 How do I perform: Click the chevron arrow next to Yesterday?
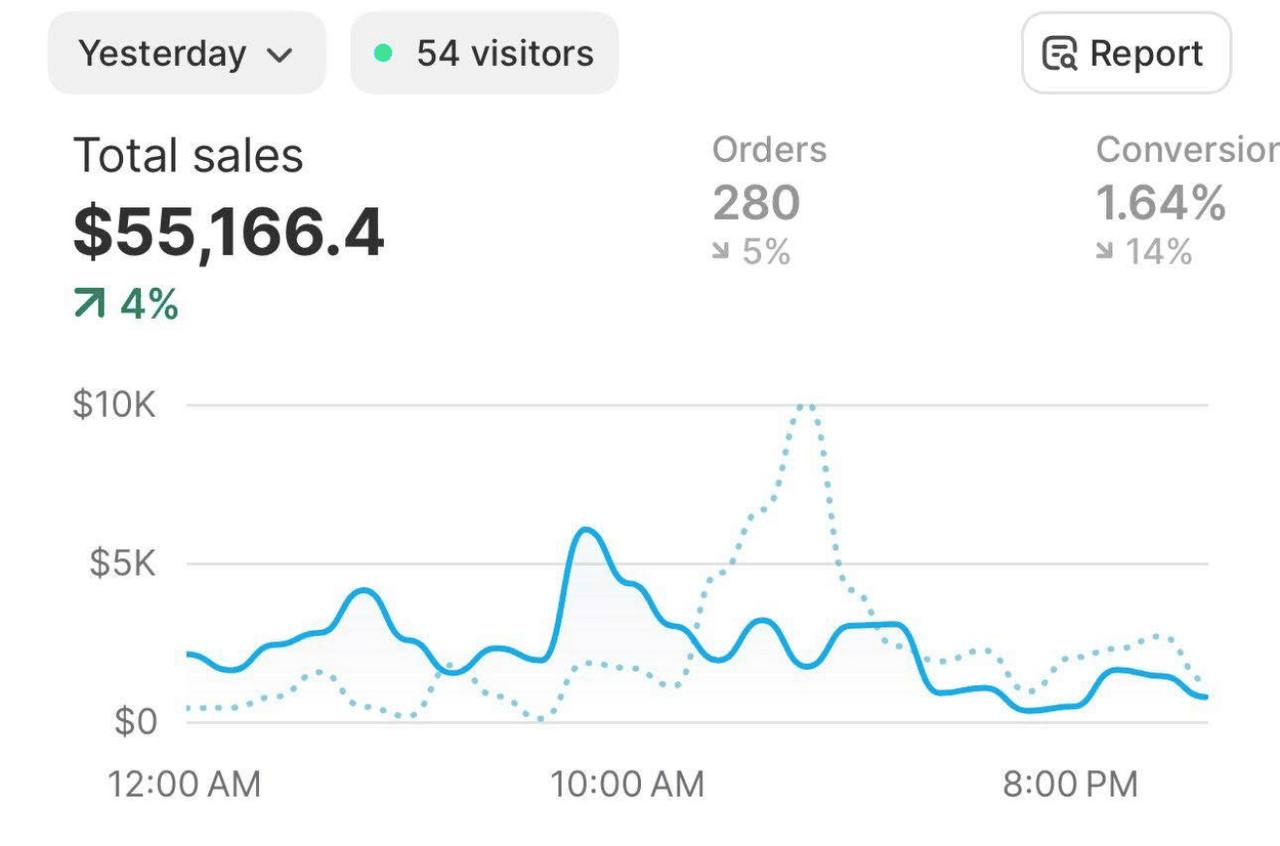click(x=281, y=55)
